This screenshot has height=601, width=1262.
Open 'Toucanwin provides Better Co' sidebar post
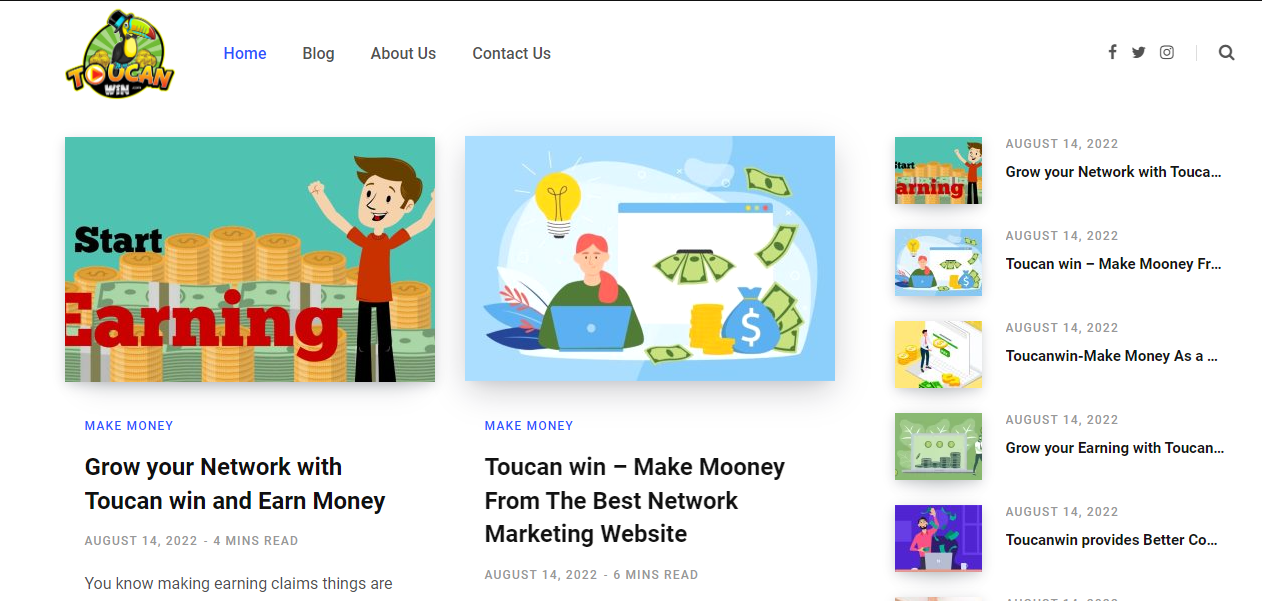click(x=1112, y=539)
